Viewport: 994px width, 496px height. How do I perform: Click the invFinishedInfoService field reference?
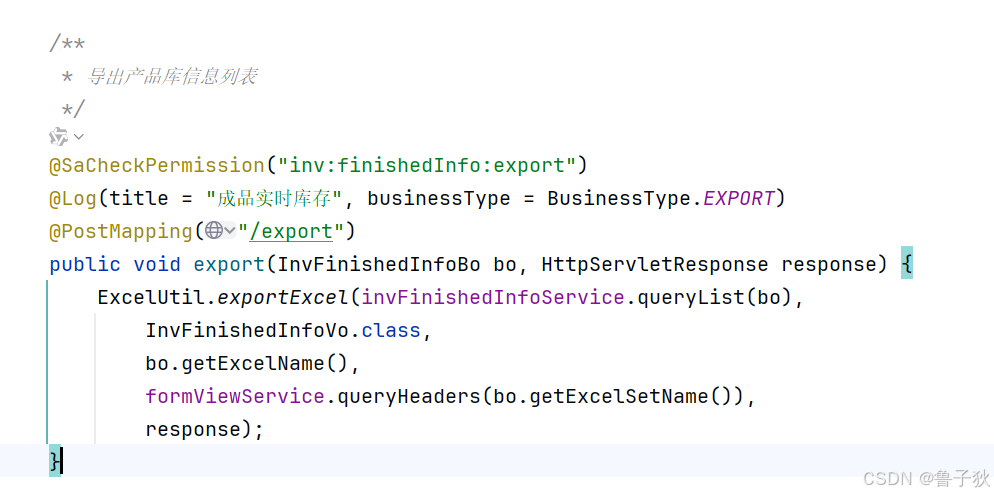click(493, 297)
